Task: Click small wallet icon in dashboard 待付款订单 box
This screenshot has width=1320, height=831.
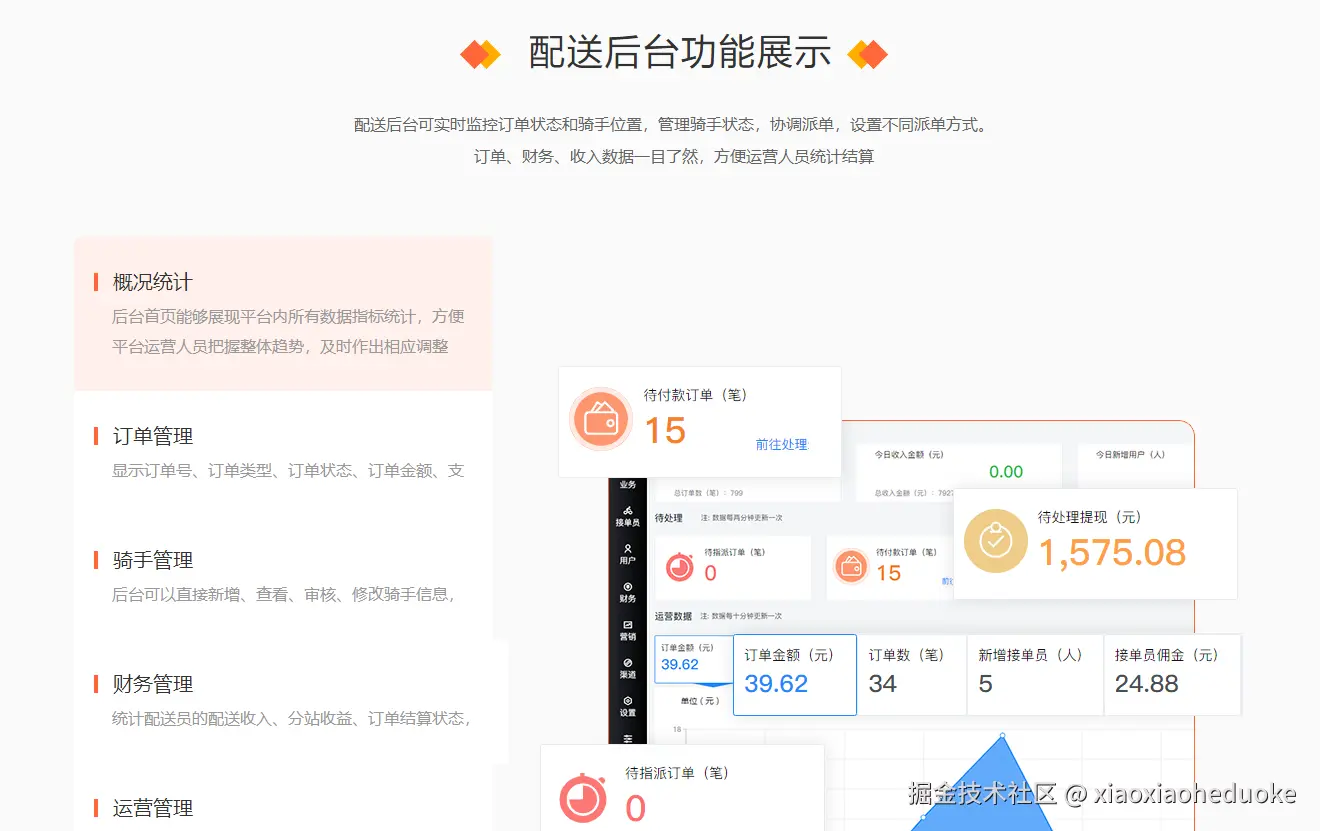Action: (851, 566)
